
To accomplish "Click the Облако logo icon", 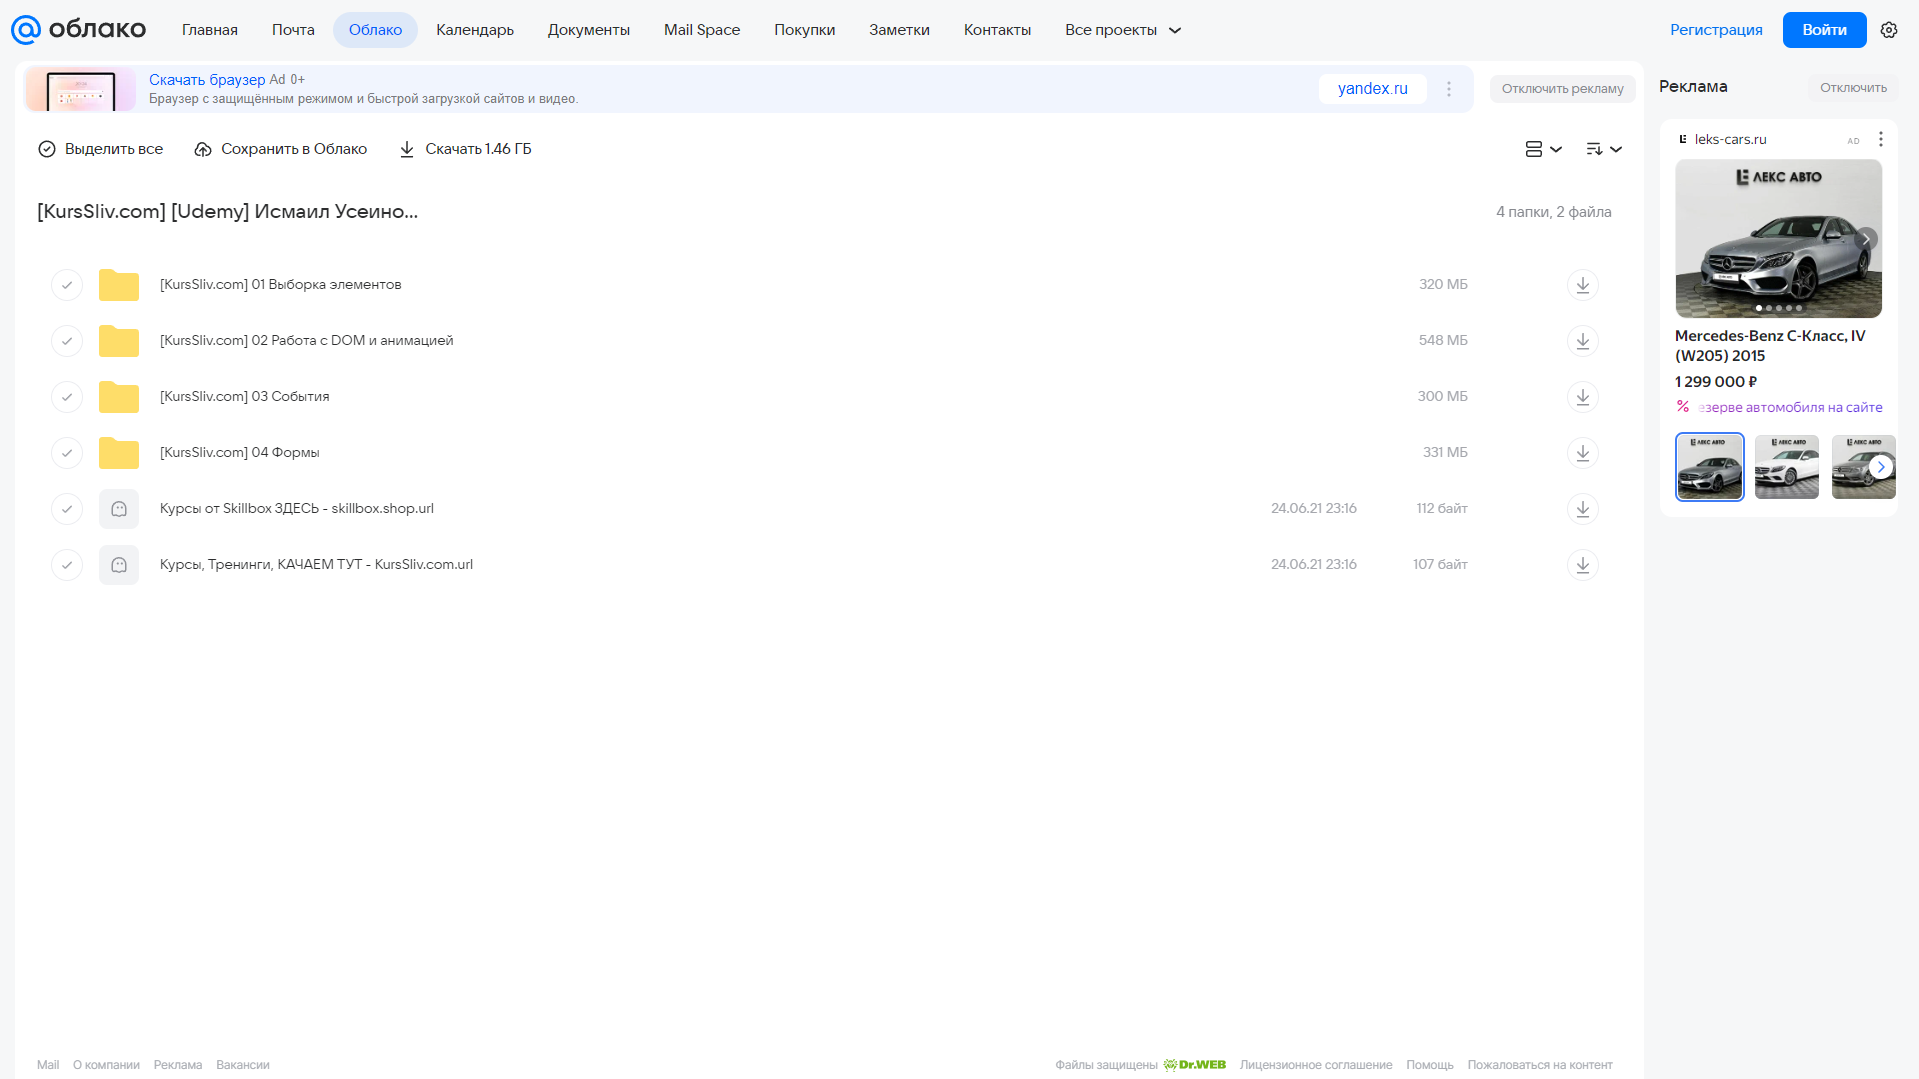I will 26,30.
